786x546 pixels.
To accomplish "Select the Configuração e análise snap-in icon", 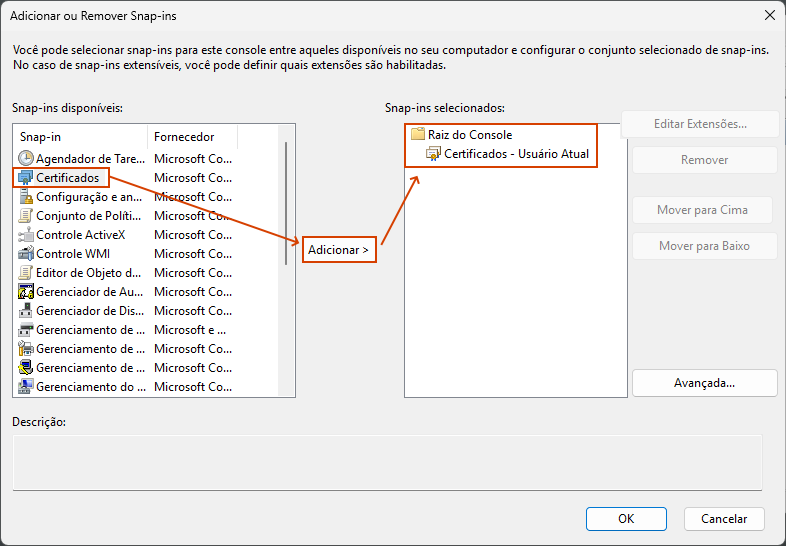I will tap(26, 197).
